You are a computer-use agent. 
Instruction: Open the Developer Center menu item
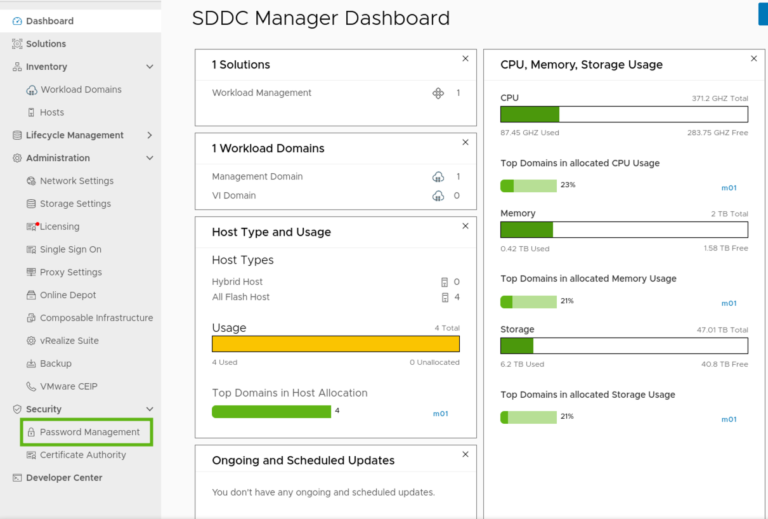(64, 477)
